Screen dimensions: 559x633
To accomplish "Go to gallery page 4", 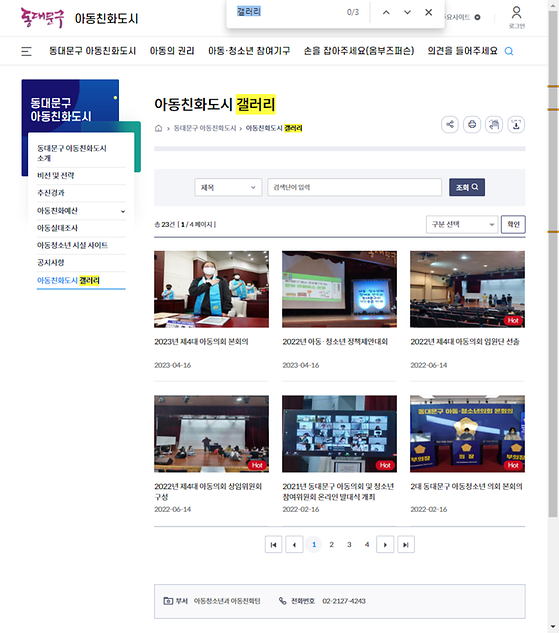I will click(367, 545).
